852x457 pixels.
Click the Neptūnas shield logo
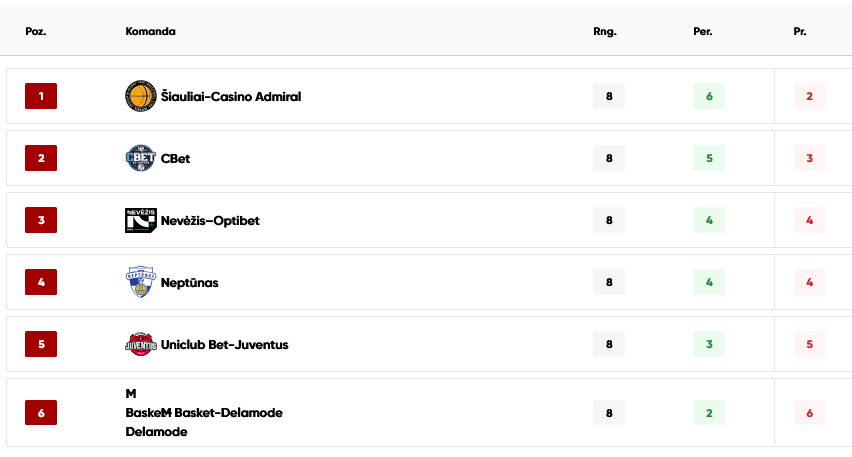point(141,282)
